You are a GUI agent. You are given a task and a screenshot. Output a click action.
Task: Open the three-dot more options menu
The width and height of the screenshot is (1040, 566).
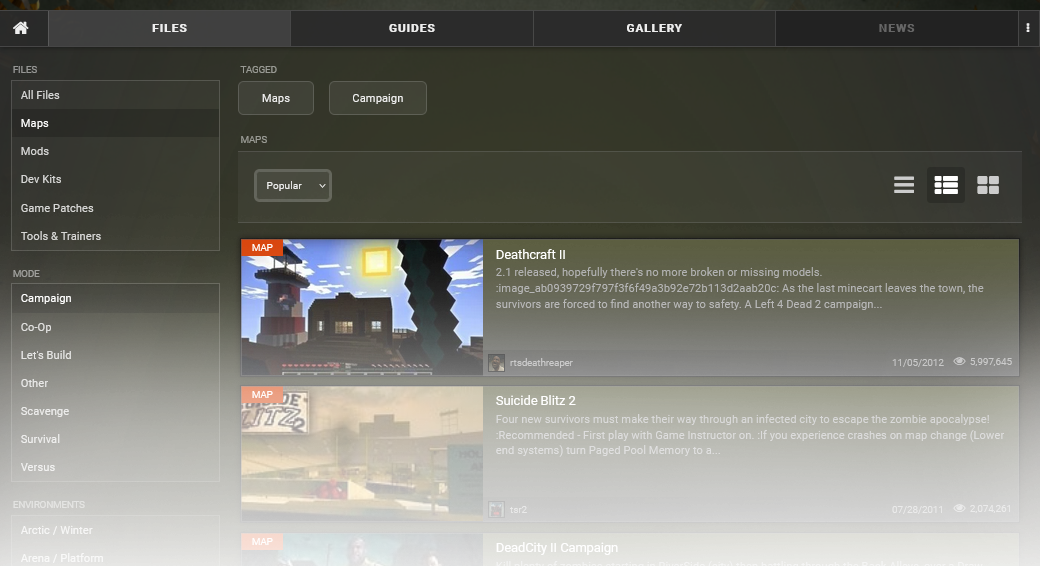[1027, 28]
